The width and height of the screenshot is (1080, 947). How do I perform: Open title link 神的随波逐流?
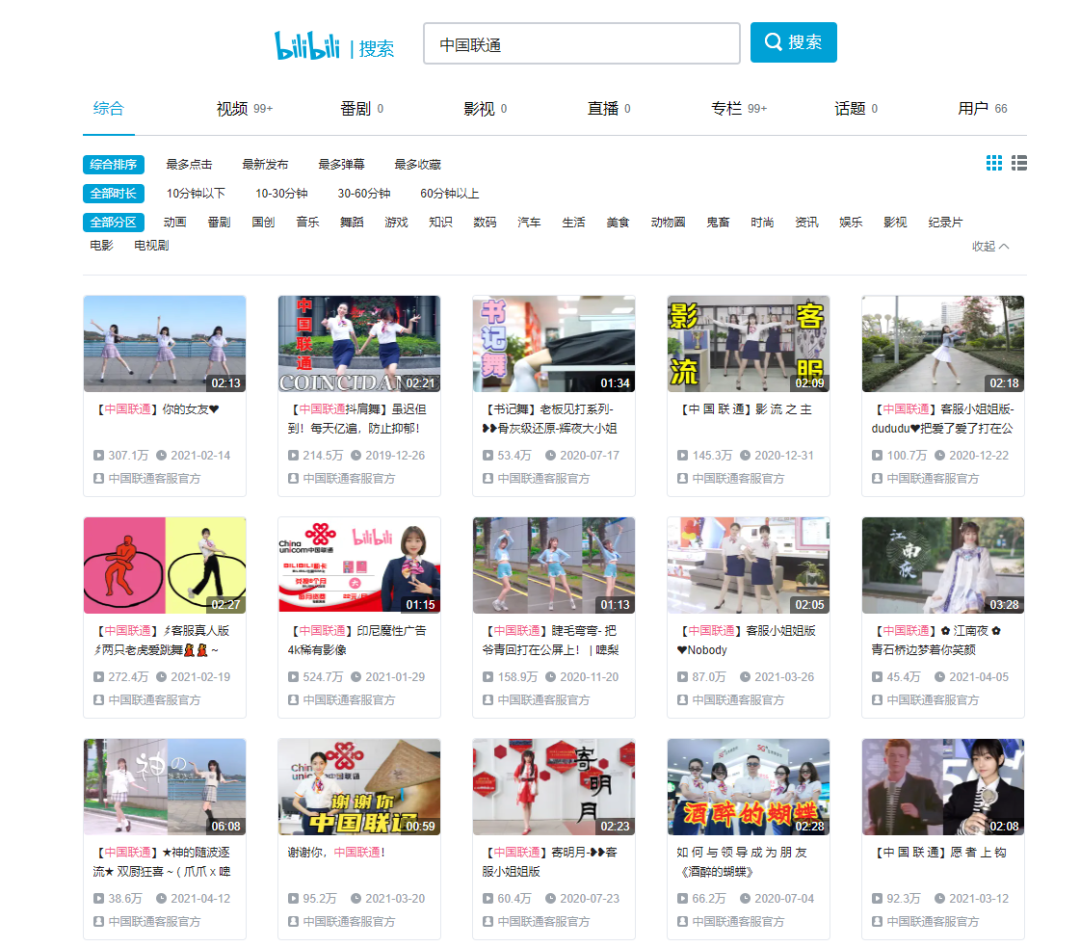pyautogui.click(x=162, y=862)
